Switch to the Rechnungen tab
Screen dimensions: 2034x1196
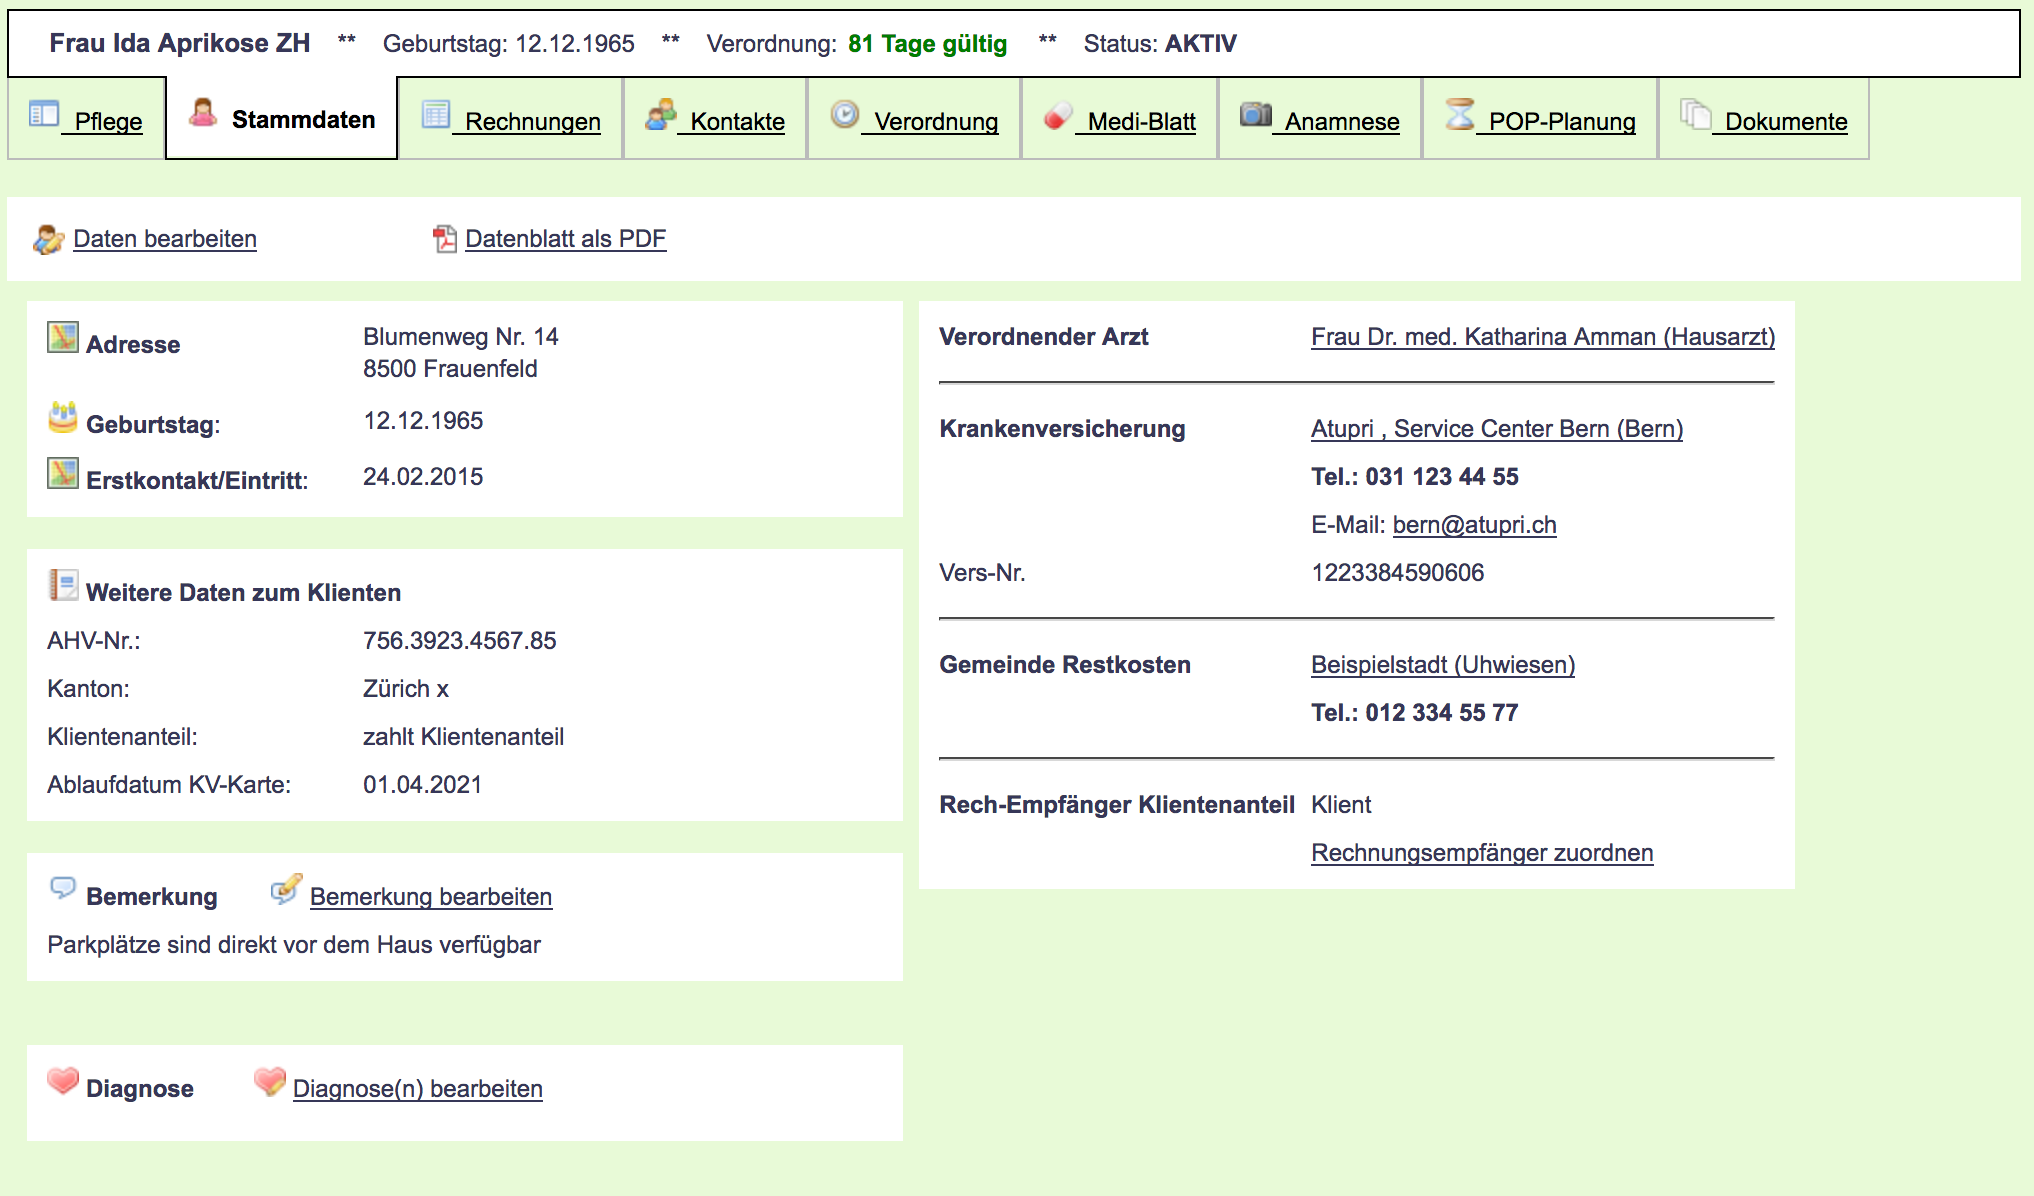(532, 122)
